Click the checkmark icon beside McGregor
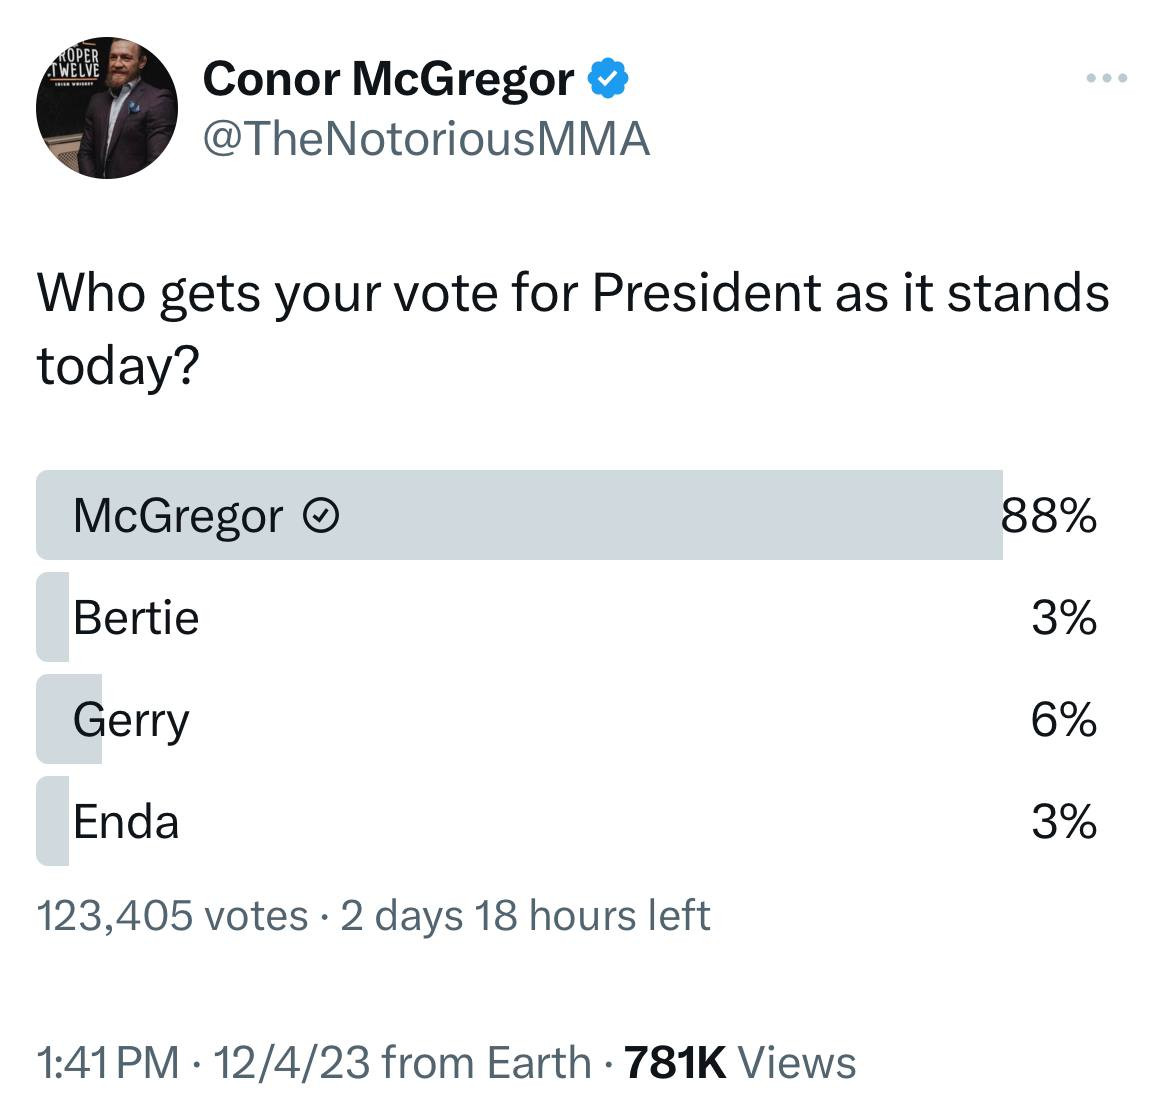The height and width of the screenshot is (1101, 1170). pyautogui.click(x=320, y=517)
